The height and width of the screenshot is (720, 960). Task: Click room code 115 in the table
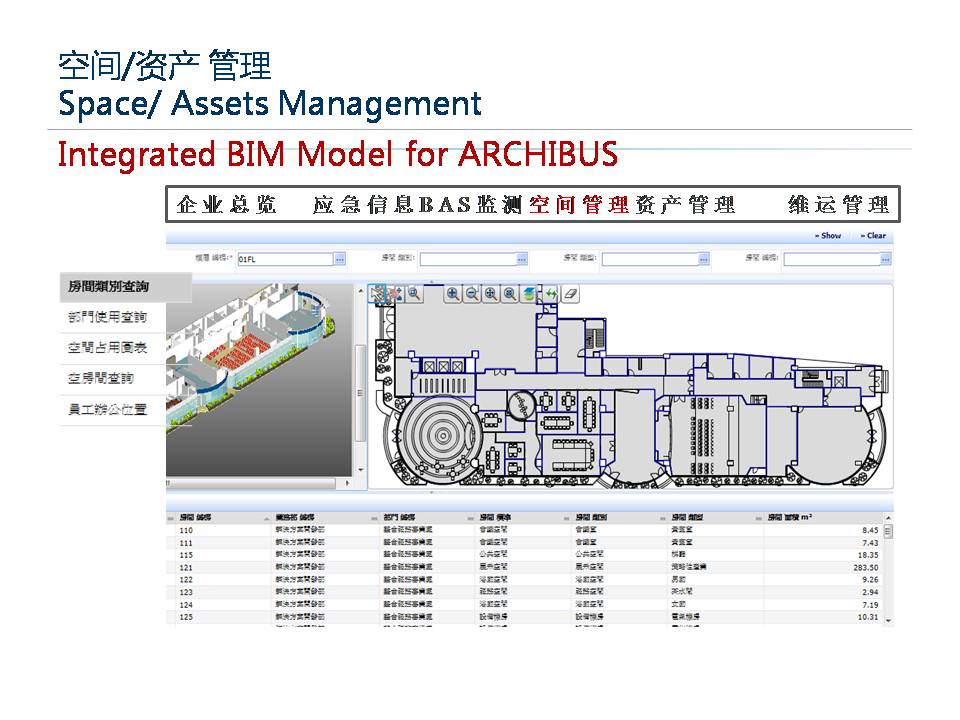pyautogui.click(x=186, y=555)
